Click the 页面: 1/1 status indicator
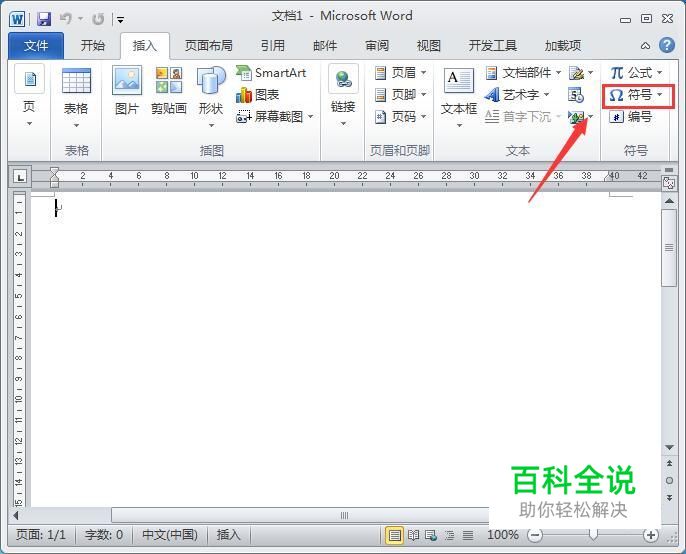Screen dimensions: 686x554 point(41,535)
